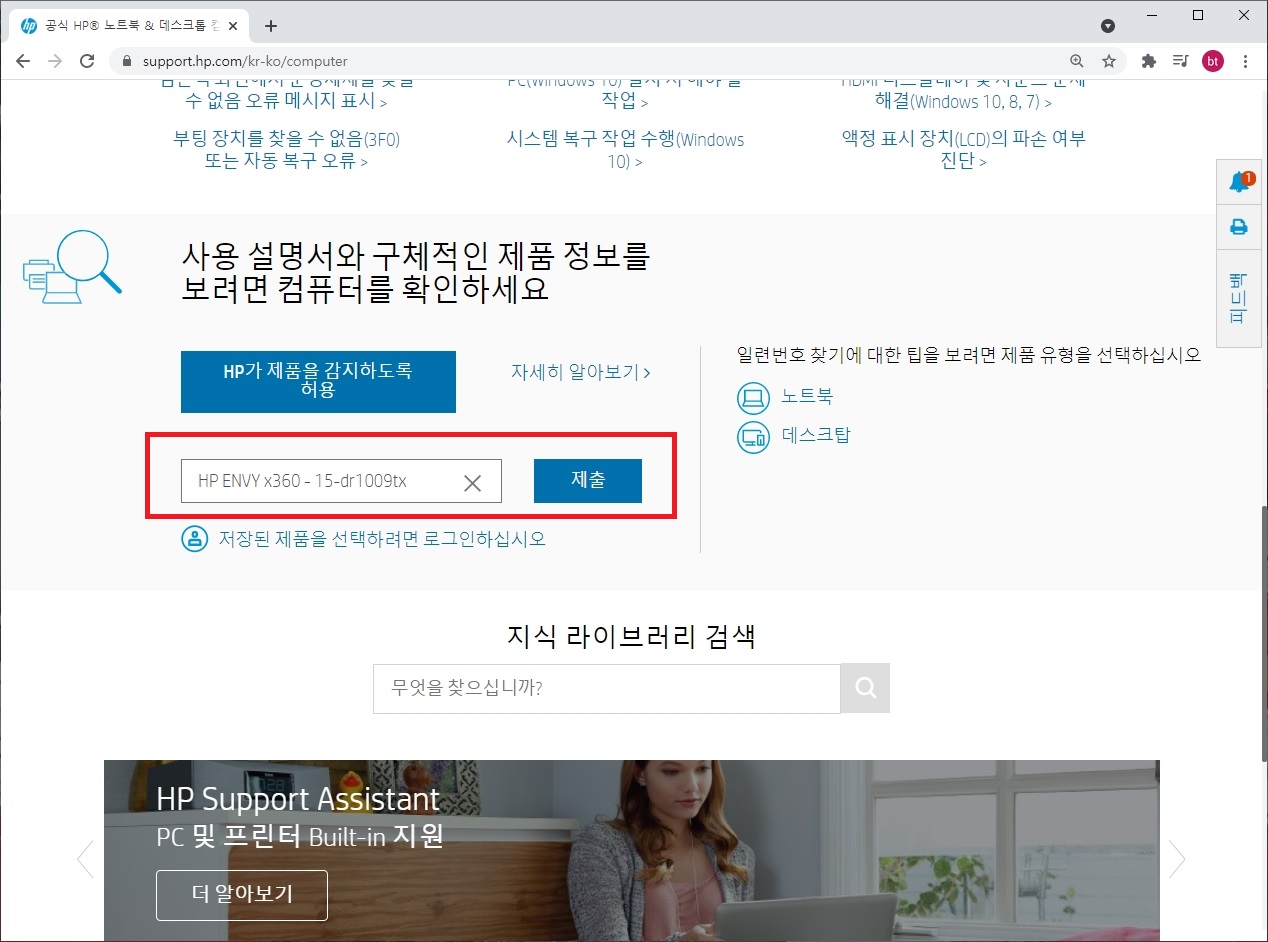1268x942 pixels.
Task: Open the media control playlist icon
Action: [x=1180, y=61]
